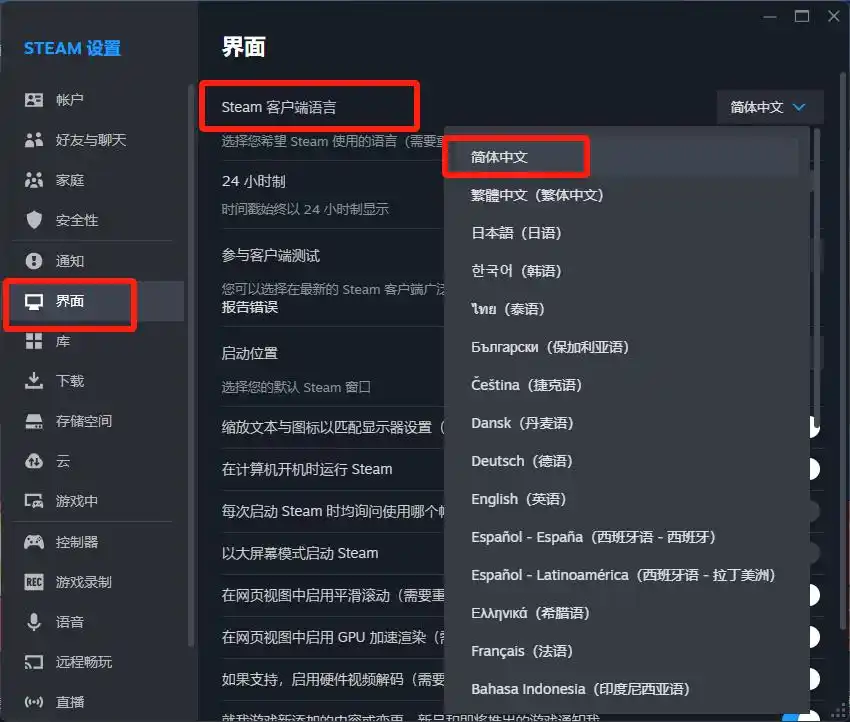This screenshot has width=850, height=722.
Task: Select Español - Latinoamérica option
Action: click(621, 575)
